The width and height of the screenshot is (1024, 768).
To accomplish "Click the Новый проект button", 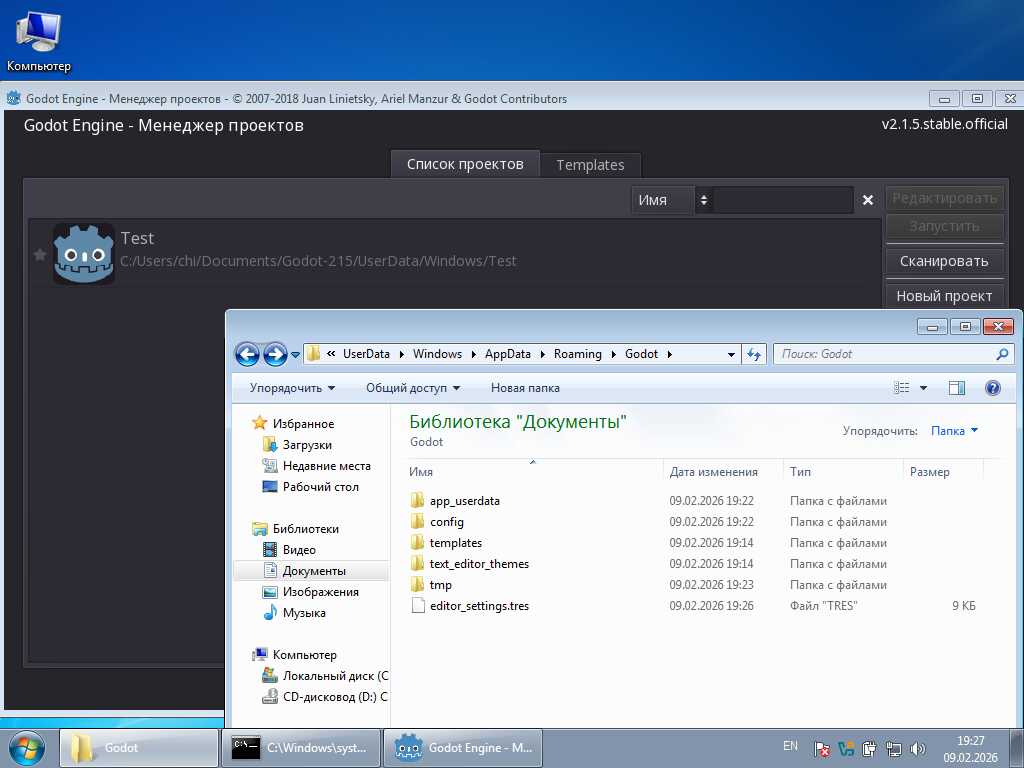I will click(x=943, y=296).
